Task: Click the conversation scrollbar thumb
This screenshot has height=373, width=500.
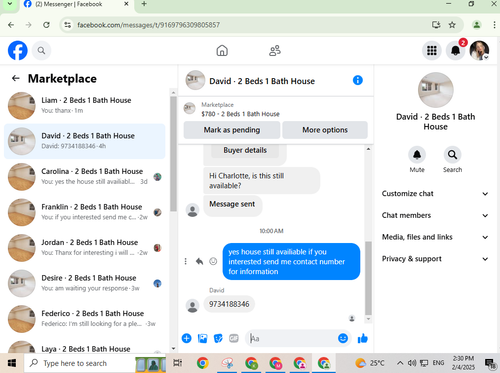Action: tap(368, 278)
